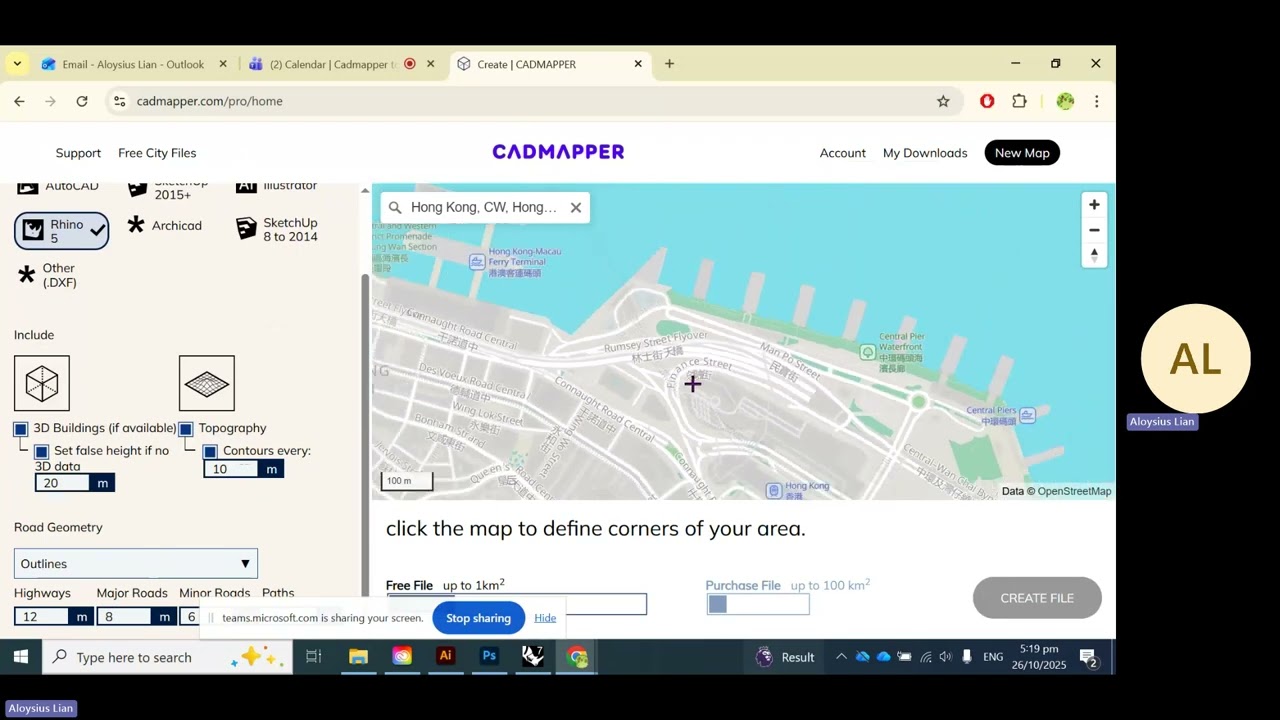Open the tab search dropdown chevron
Viewport: 1280px width, 720px height.
tap(17, 64)
